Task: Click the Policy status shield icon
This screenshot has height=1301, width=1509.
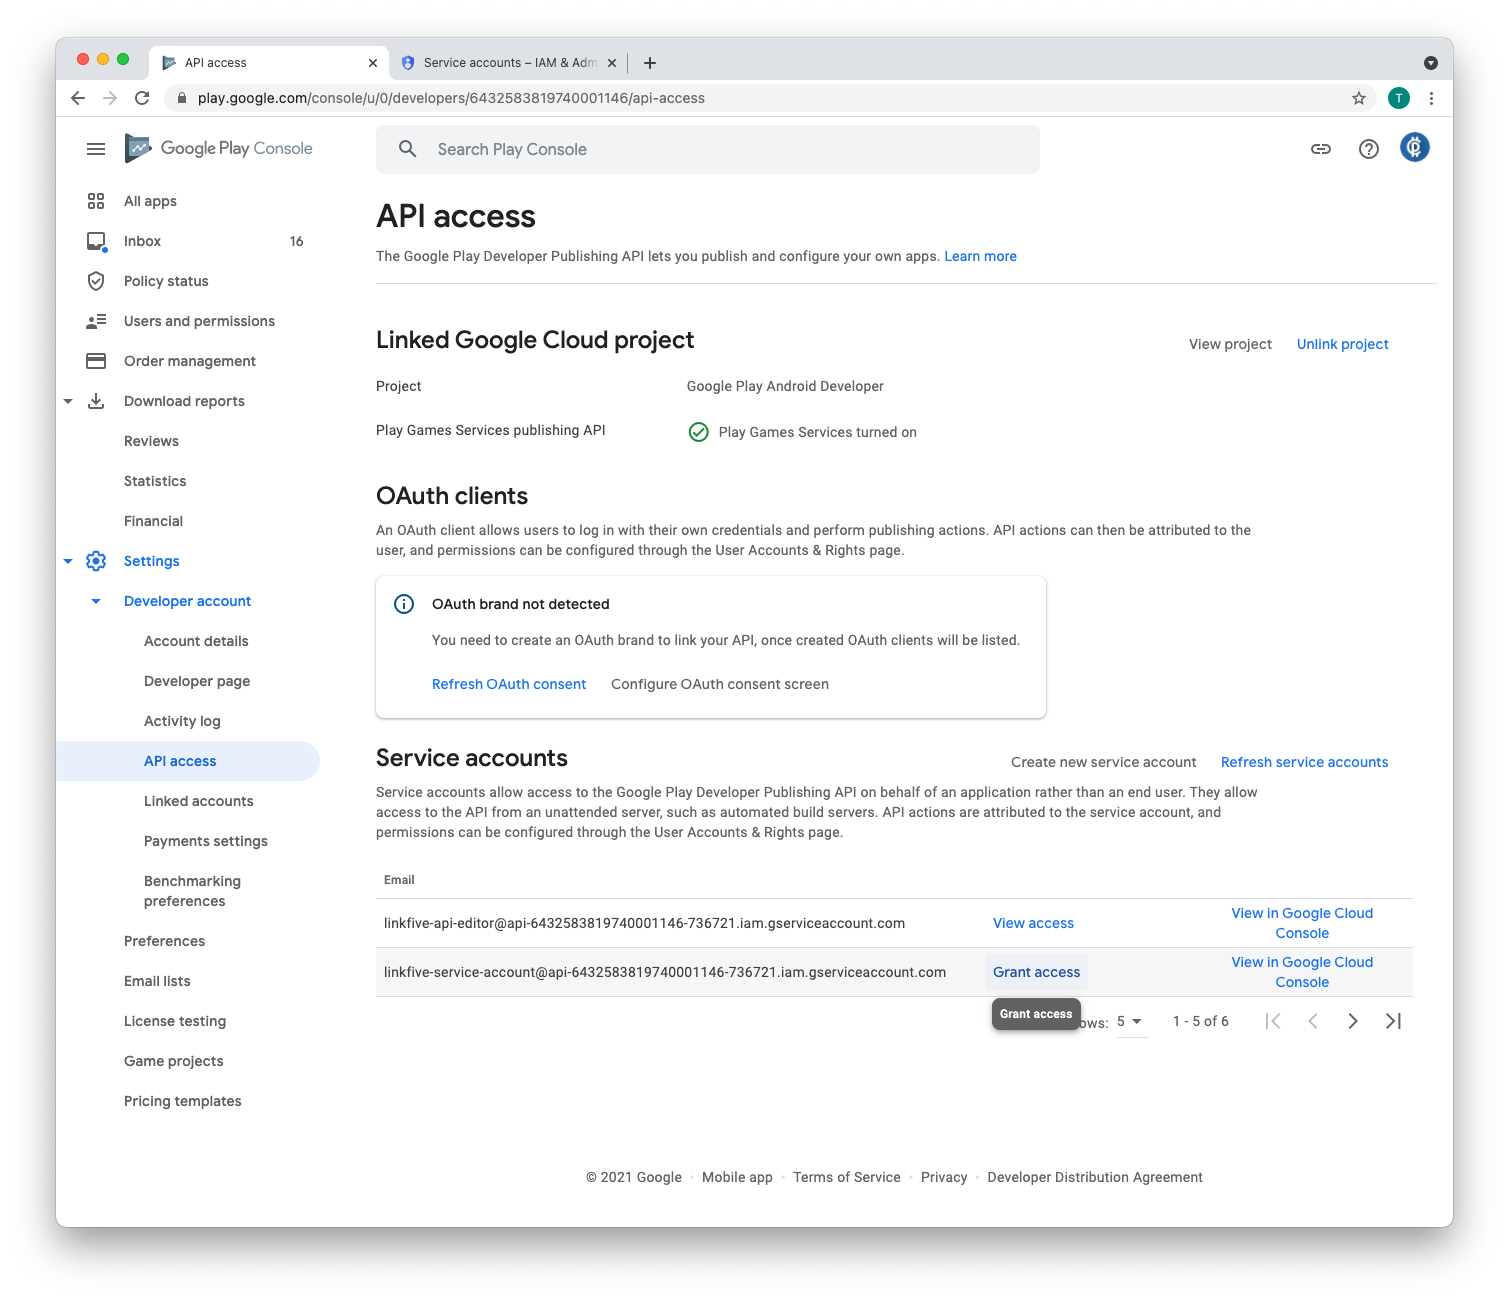Action: click(x=96, y=281)
